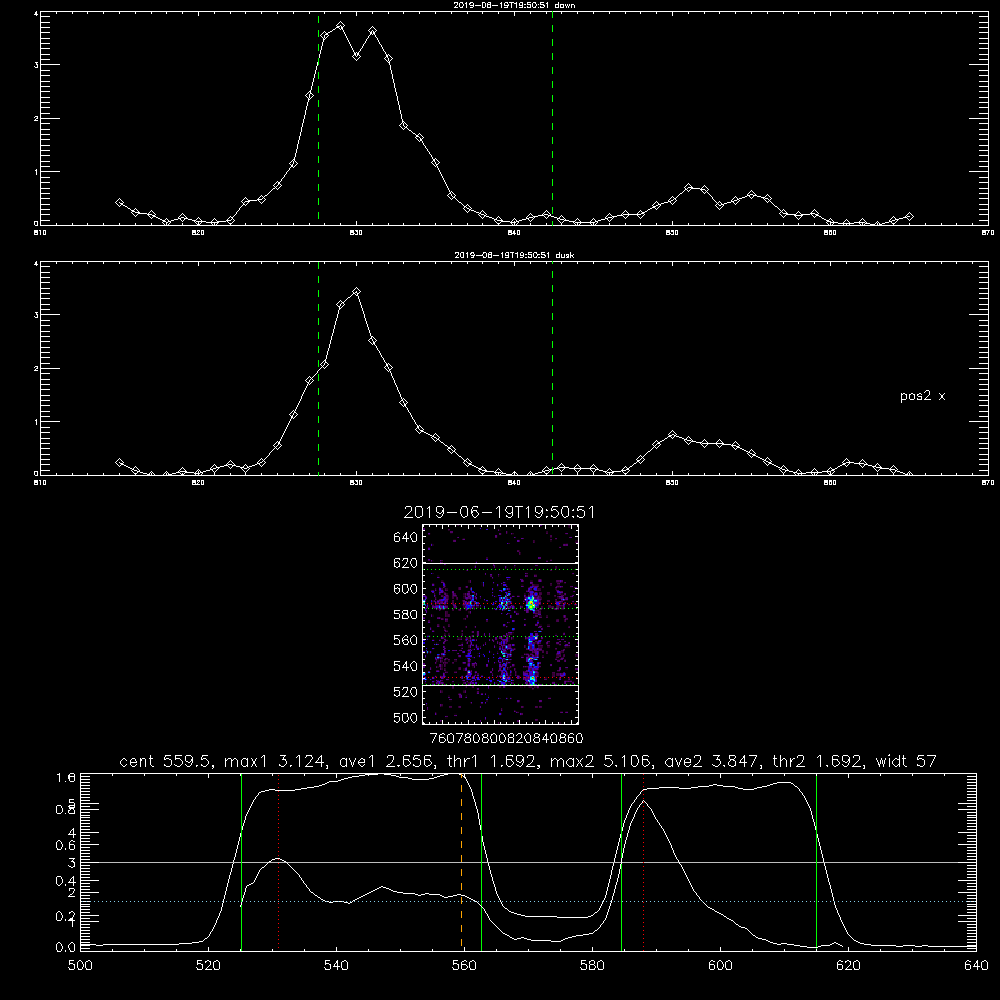Click the timestamp title above the heatmap image

499,512
